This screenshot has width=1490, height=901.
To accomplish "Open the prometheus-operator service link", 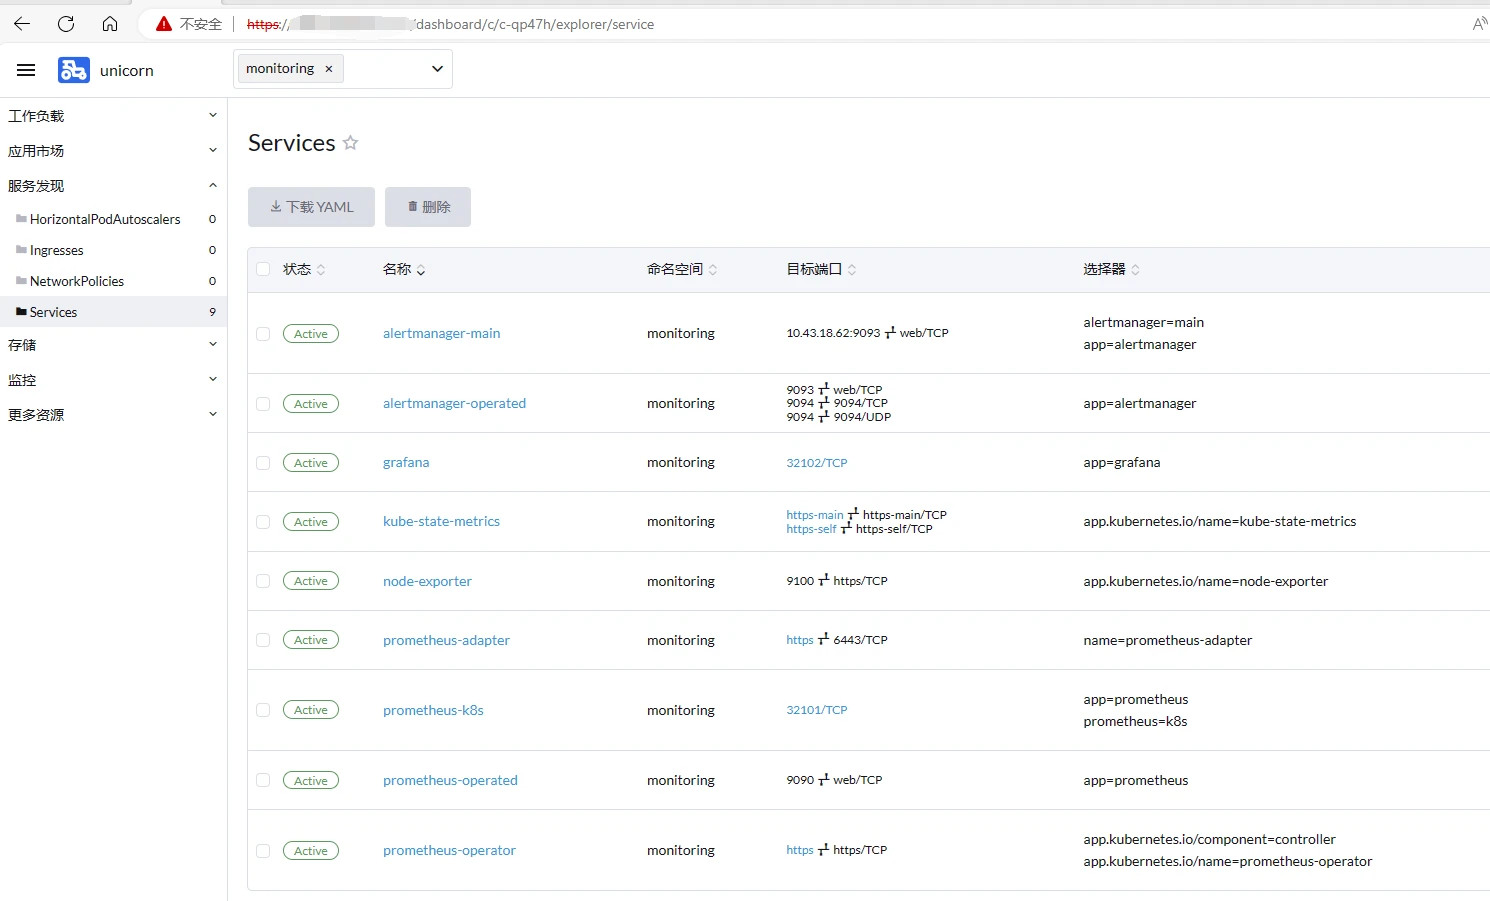I will pos(449,850).
